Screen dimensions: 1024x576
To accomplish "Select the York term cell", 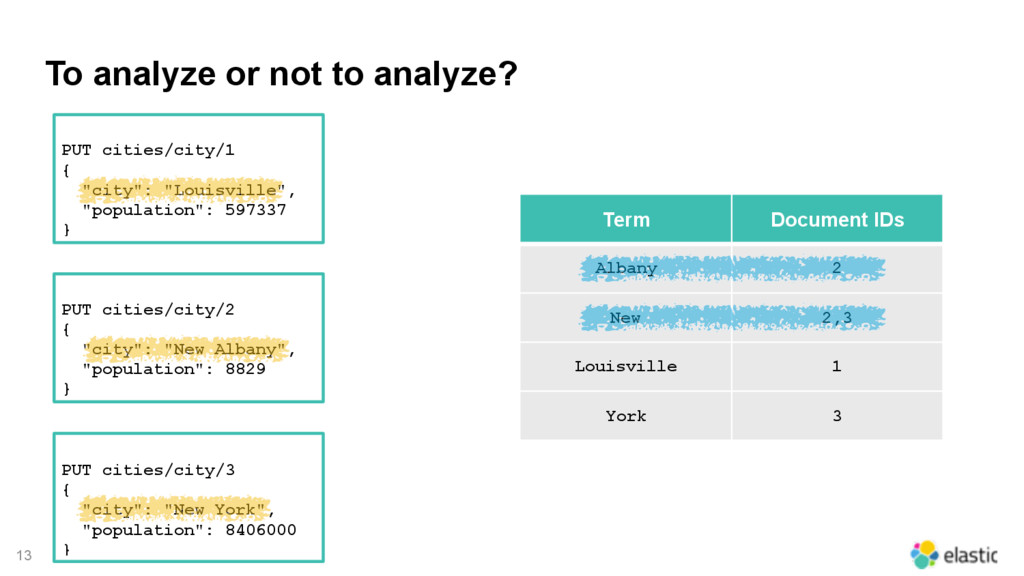I will tap(626, 416).
